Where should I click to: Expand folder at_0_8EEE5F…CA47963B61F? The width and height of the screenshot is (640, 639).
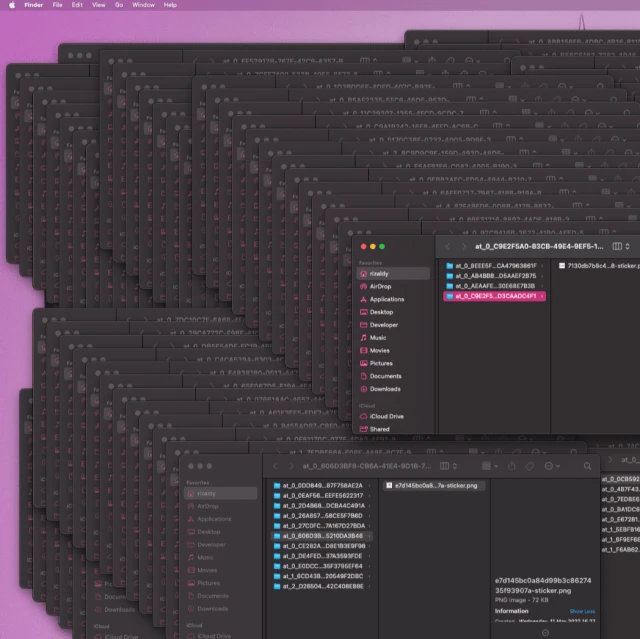coord(496,266)
